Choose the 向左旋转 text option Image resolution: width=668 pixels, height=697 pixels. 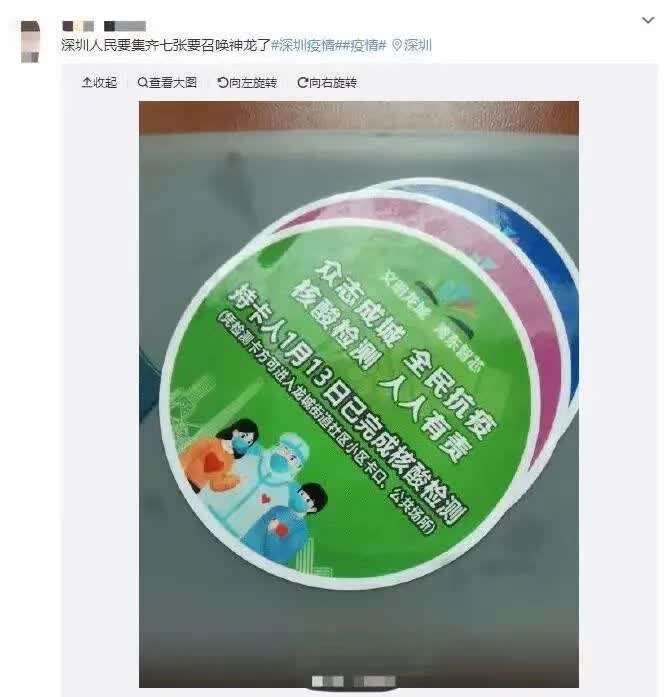click(253, 83)
